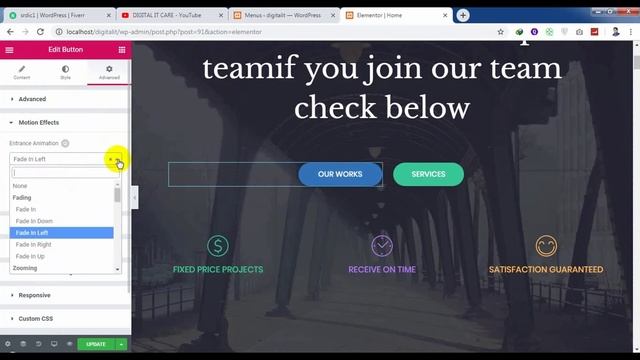Select the highlighted Fade In Left option
This screenshot has width=640, height=360.
tap(61, 233)
